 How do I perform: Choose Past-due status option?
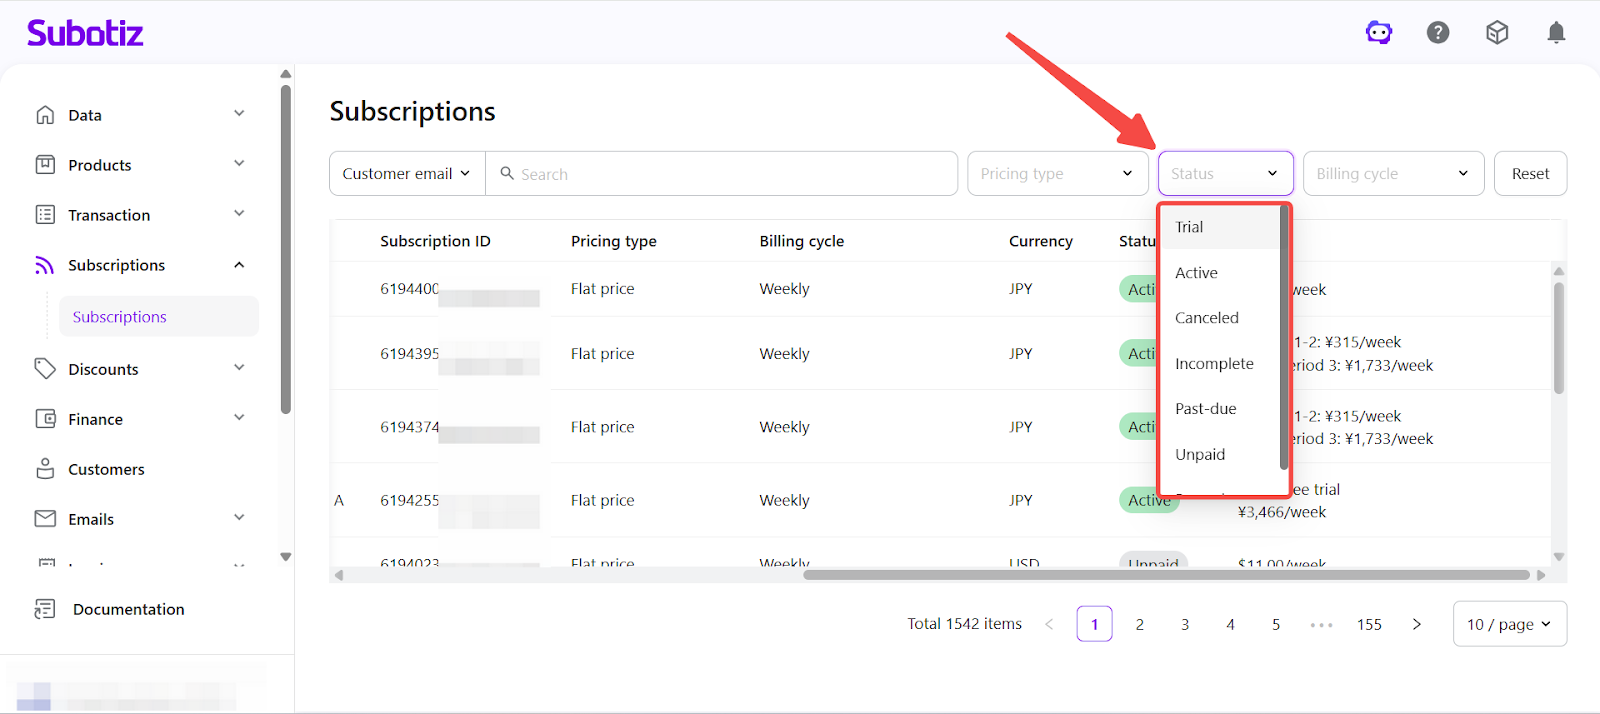point(1206,409)
